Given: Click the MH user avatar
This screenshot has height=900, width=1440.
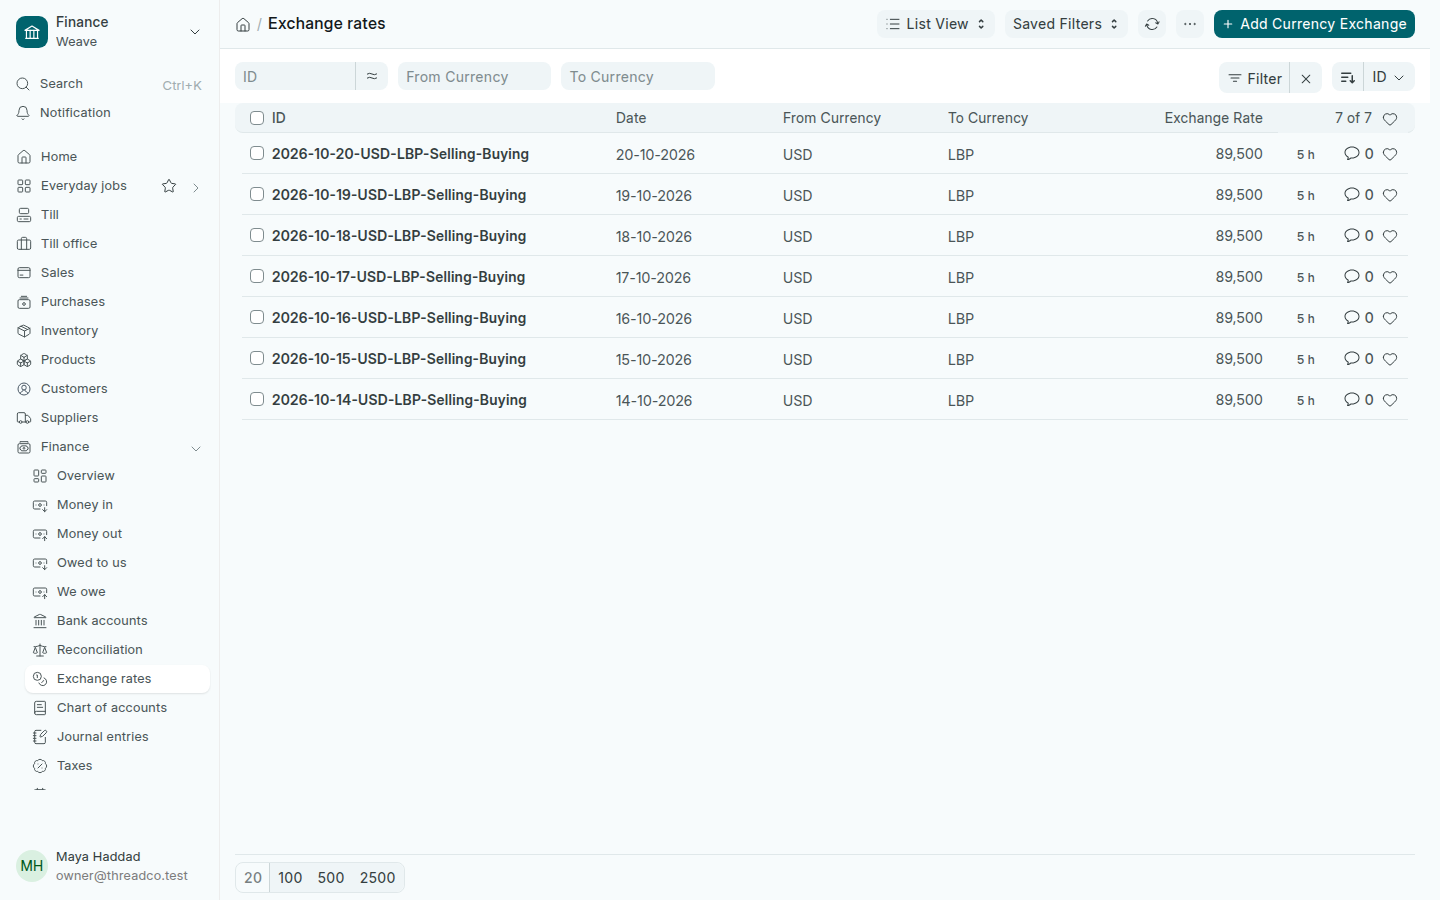Looking at the screenshot, I should [32, 866].
